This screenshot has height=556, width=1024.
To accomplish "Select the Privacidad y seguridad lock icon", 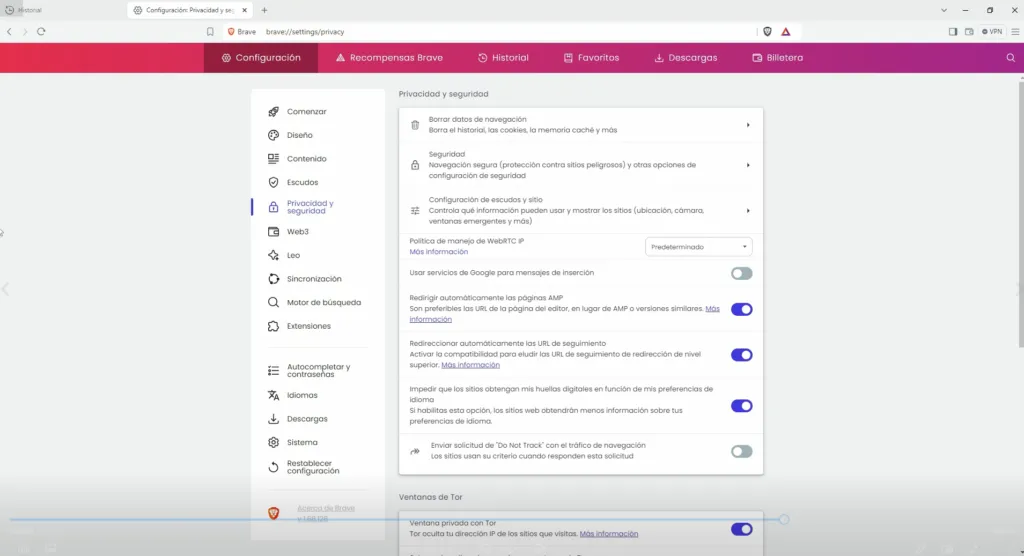I will click(273, 207).
